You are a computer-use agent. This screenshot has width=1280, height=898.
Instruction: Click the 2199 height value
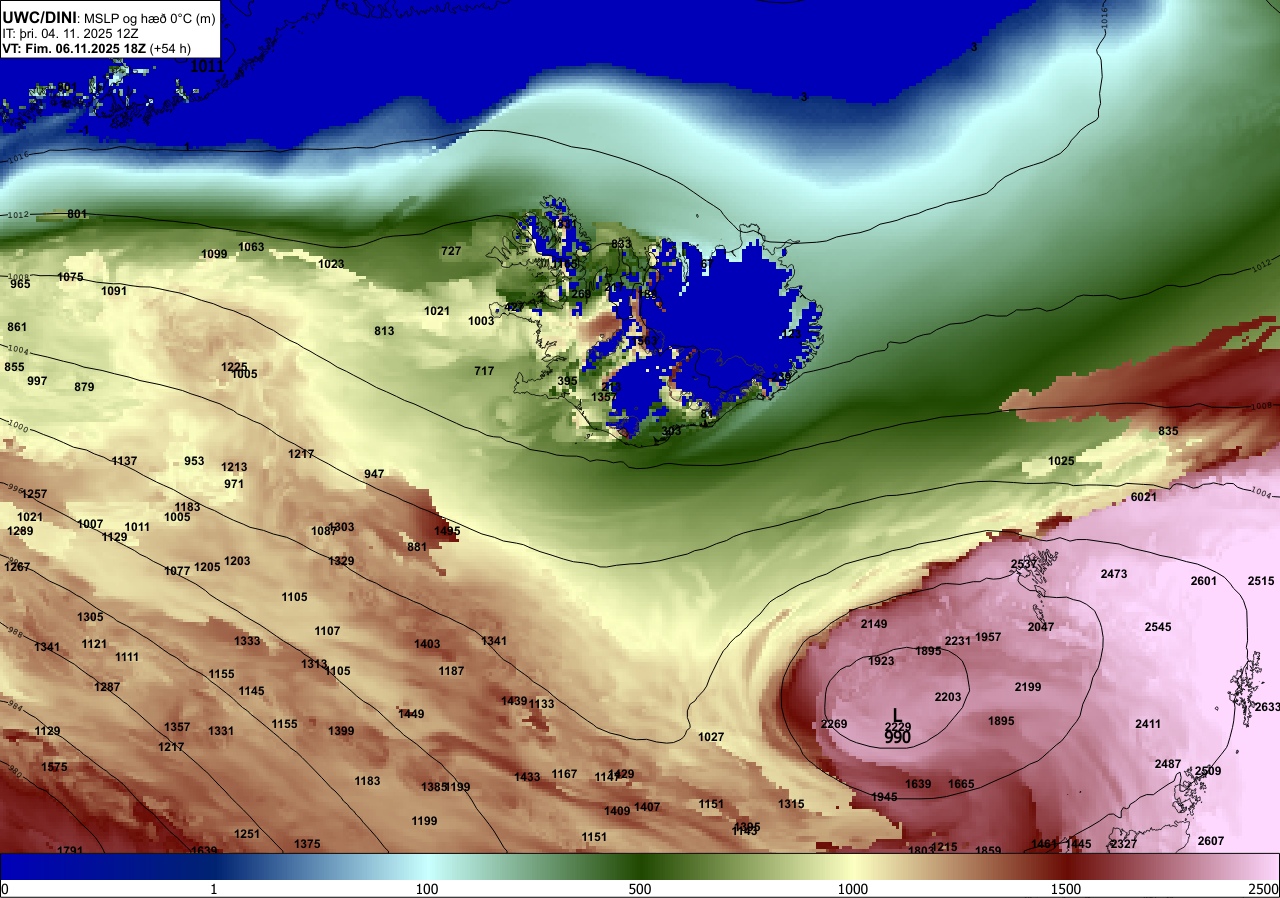click(x=1028, y=687)
